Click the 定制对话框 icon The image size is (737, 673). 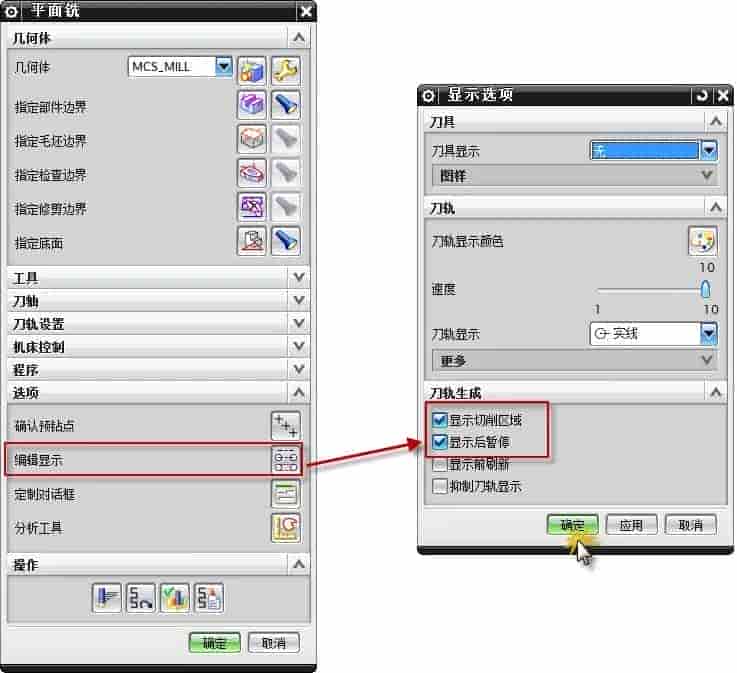(x=286, y=493)
